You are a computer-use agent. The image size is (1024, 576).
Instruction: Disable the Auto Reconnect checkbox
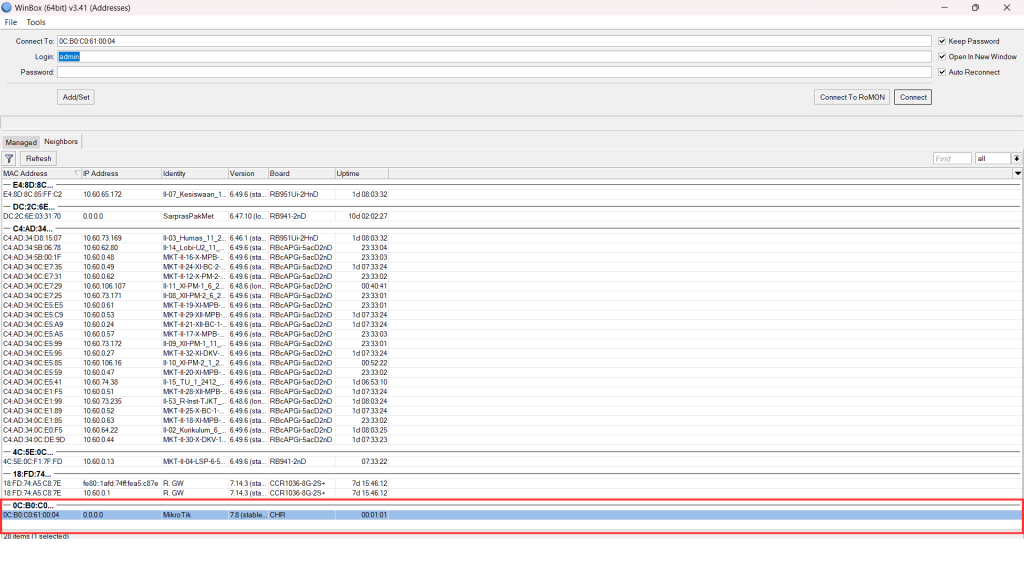(x=942, y=72)
